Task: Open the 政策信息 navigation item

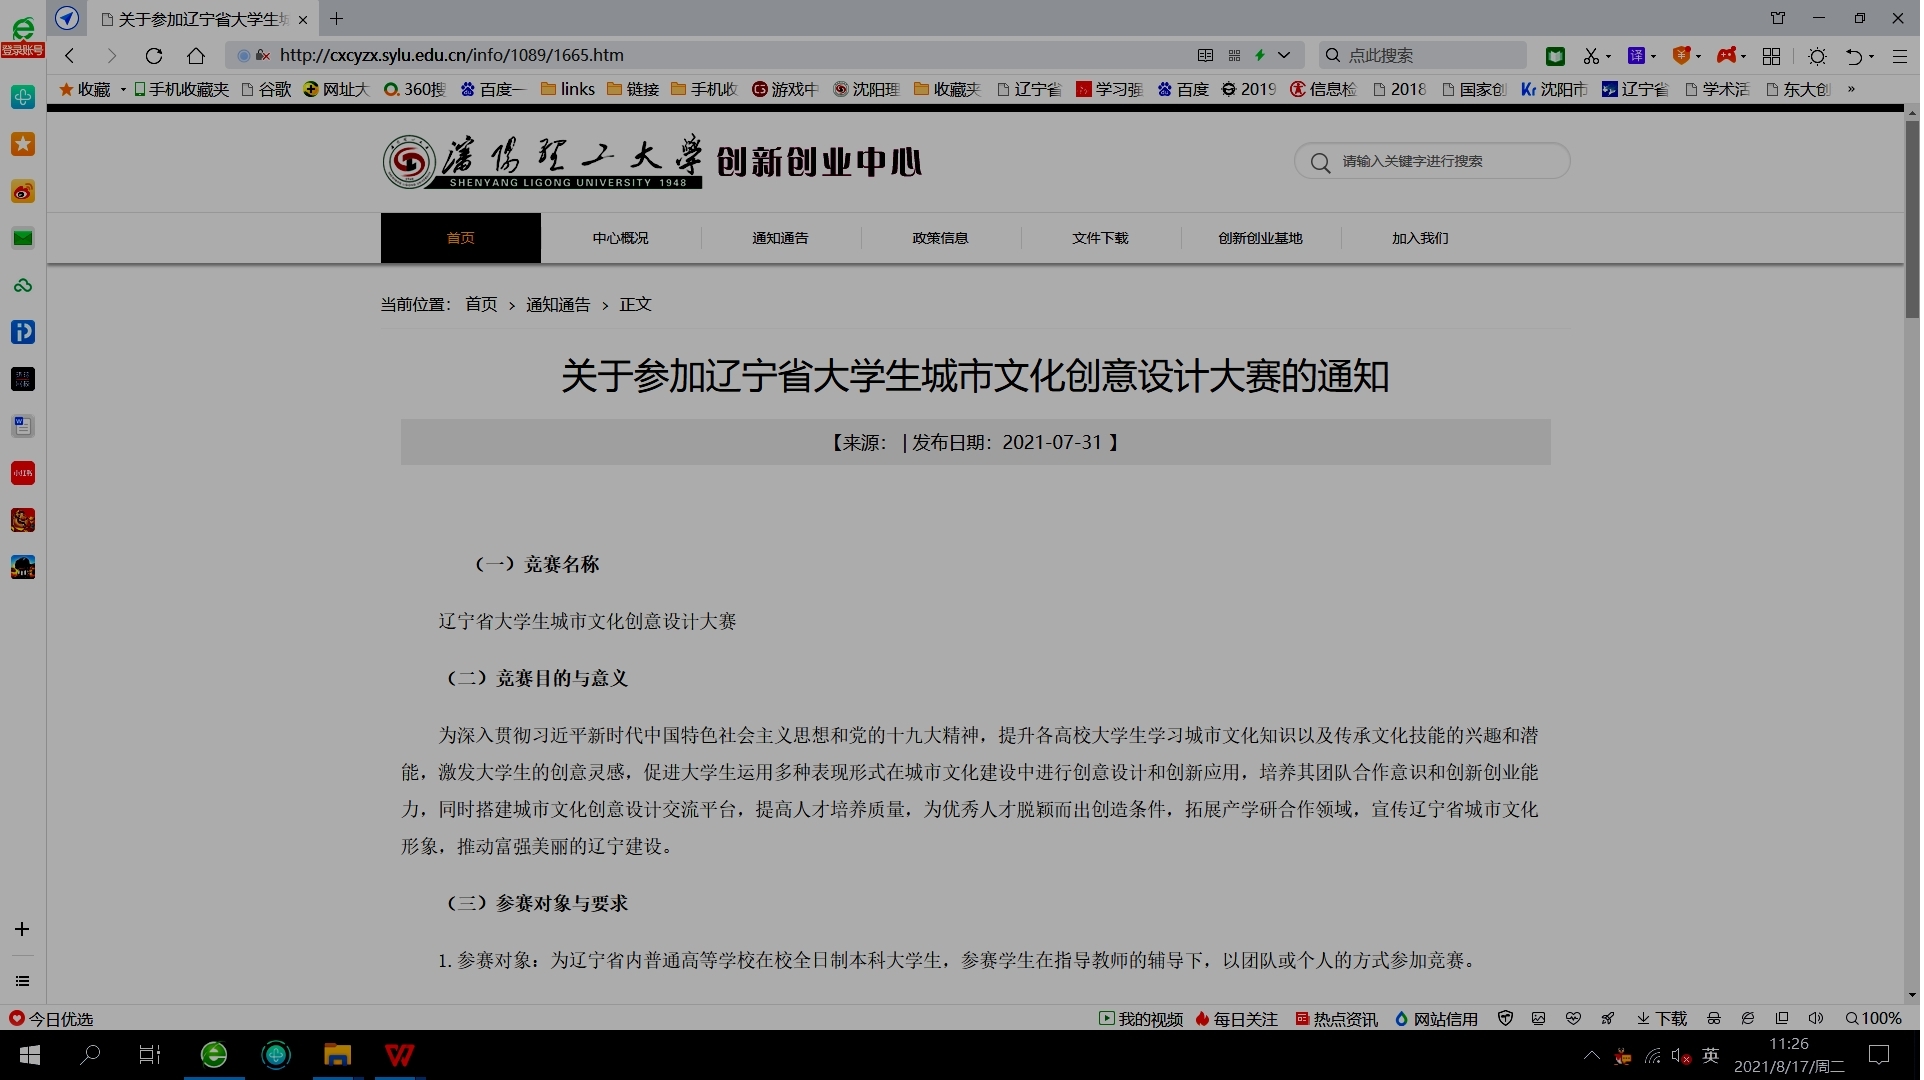Action: [941, 238]
